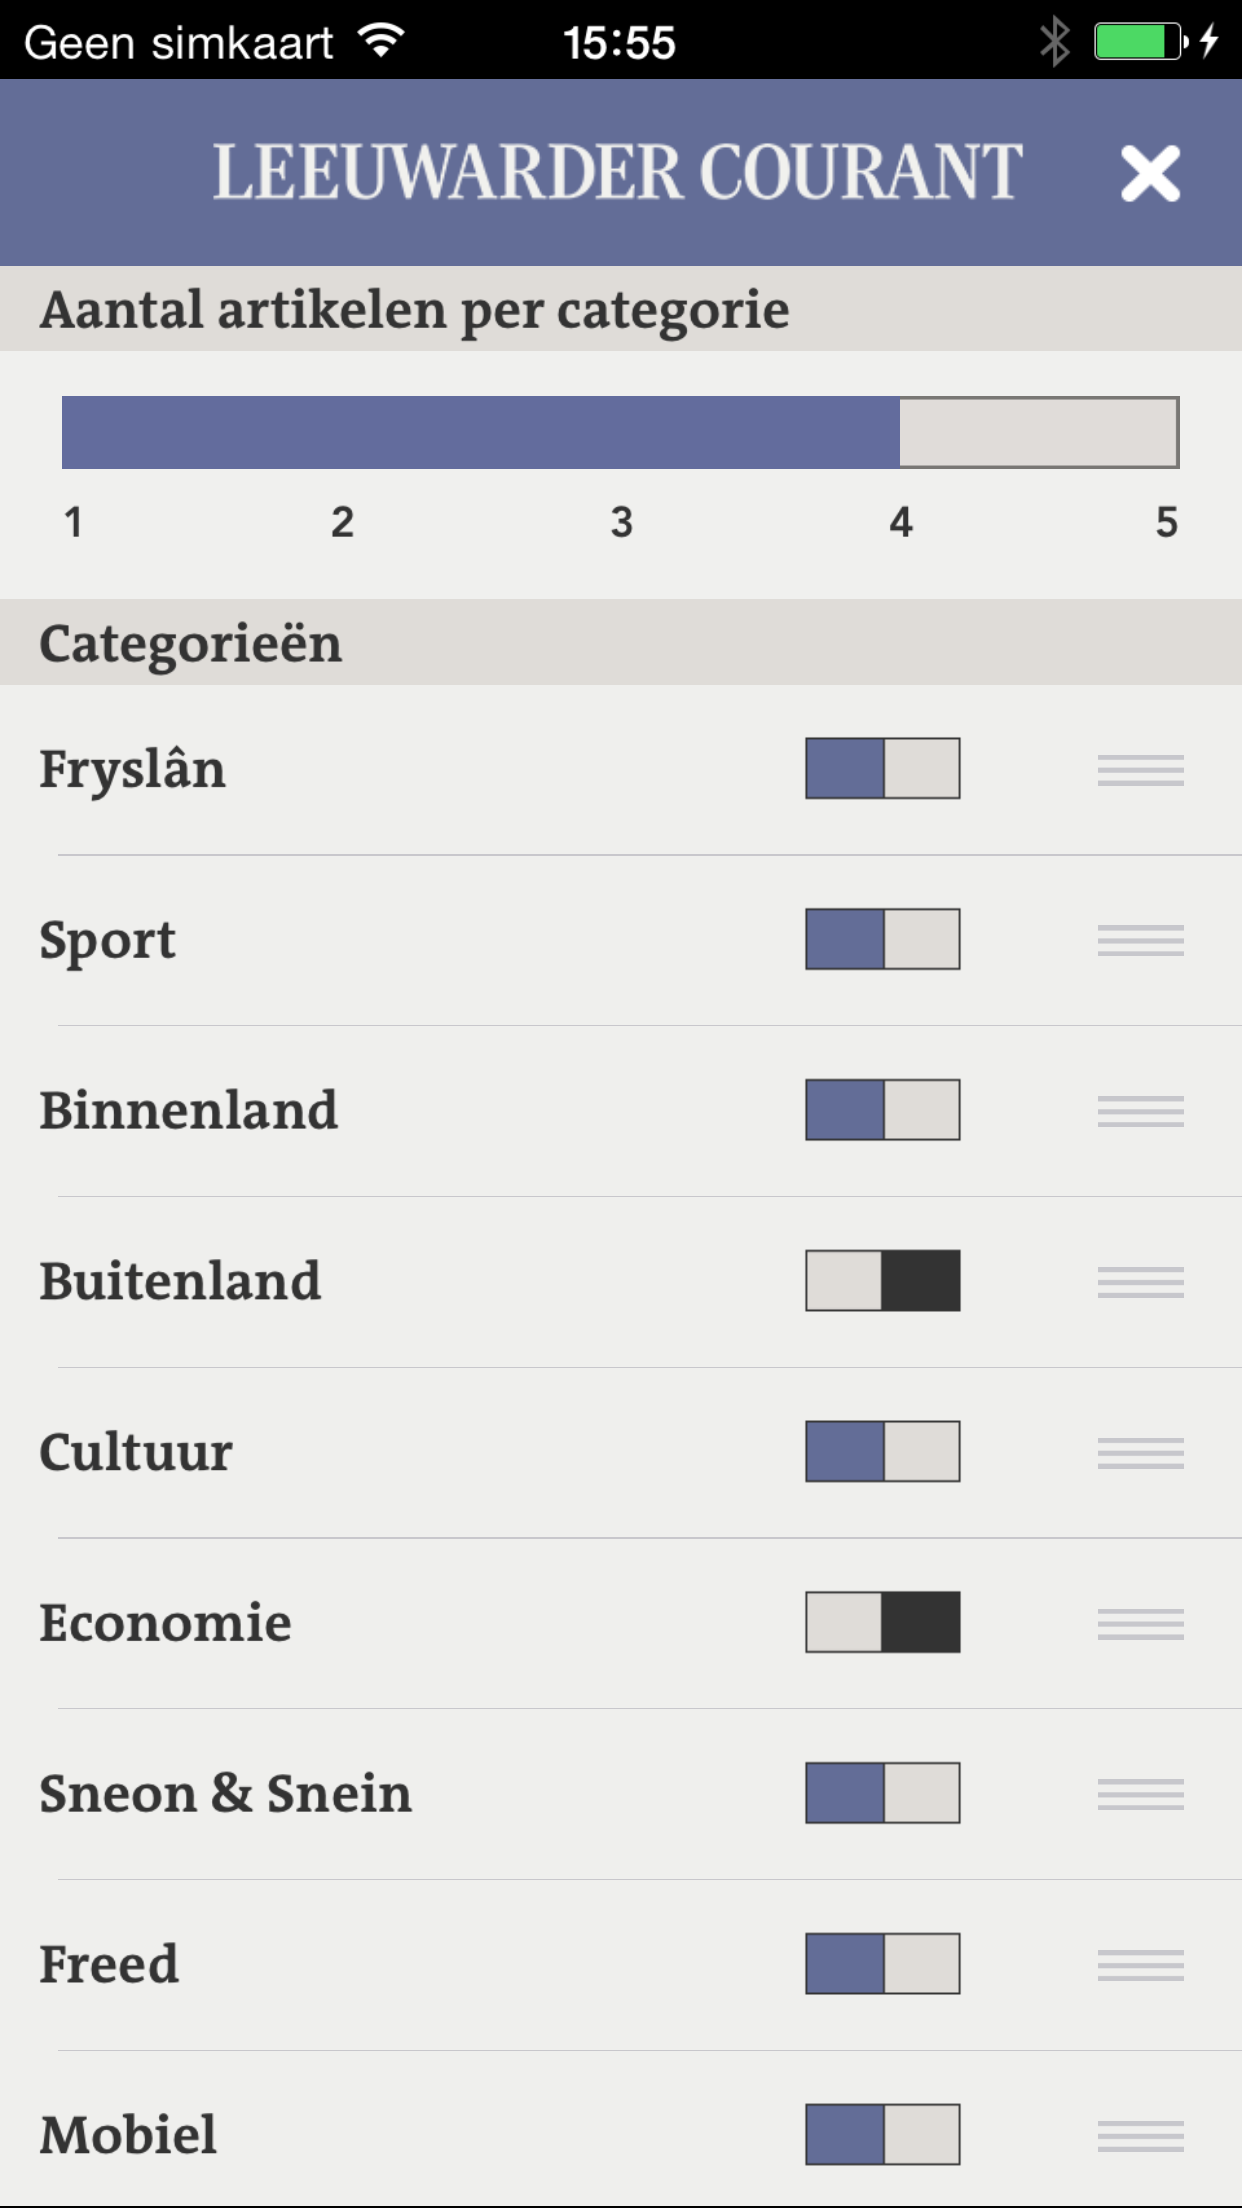This screenshot has width=1242, height=2208.
Task: Tap the Leeuwarder Courant header title
Action: tap(617, 173)
